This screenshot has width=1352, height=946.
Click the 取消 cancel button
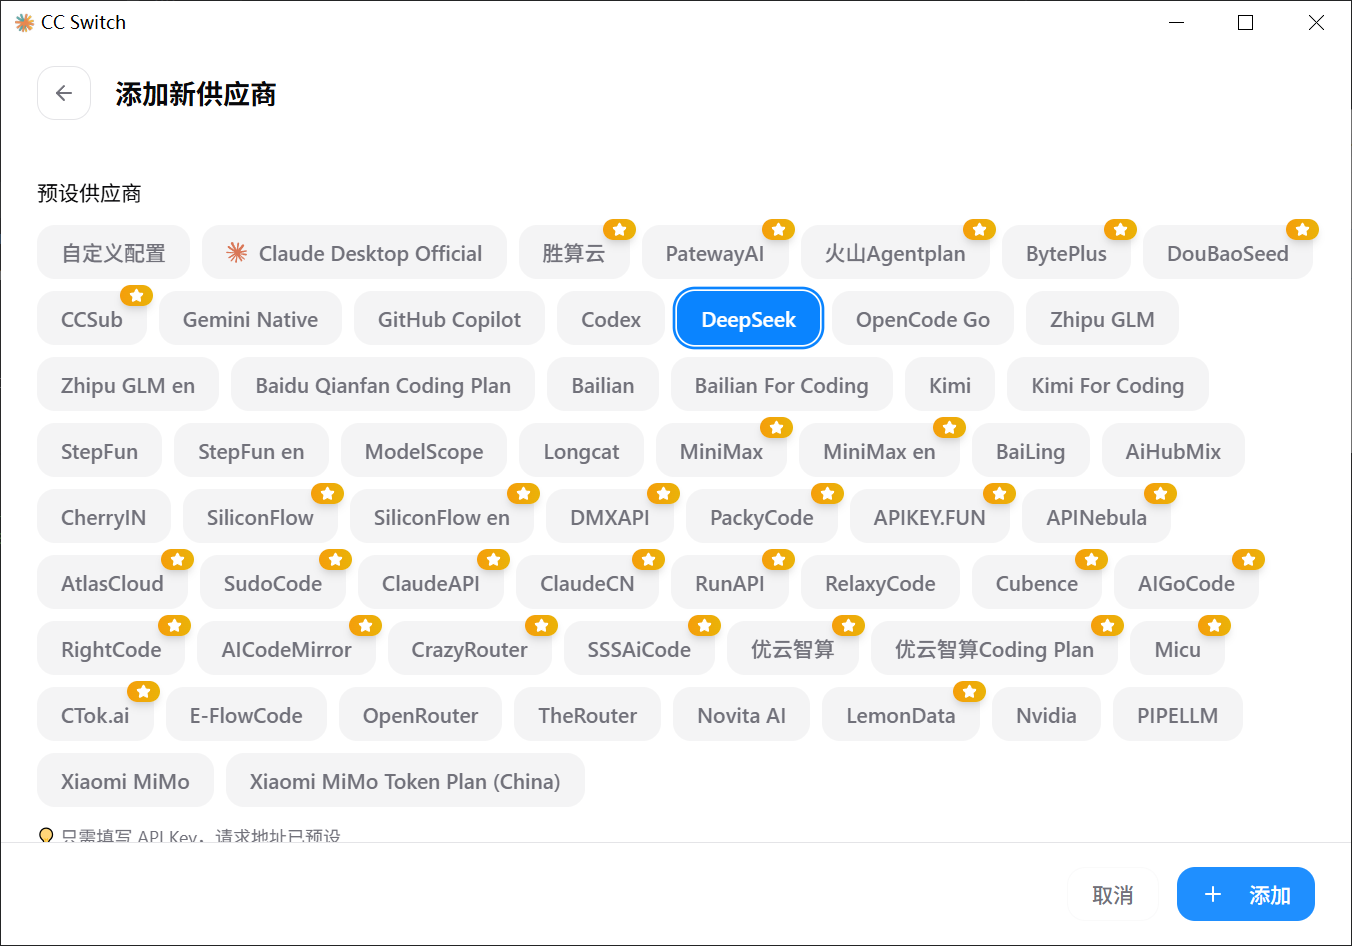click(1112, 894)
